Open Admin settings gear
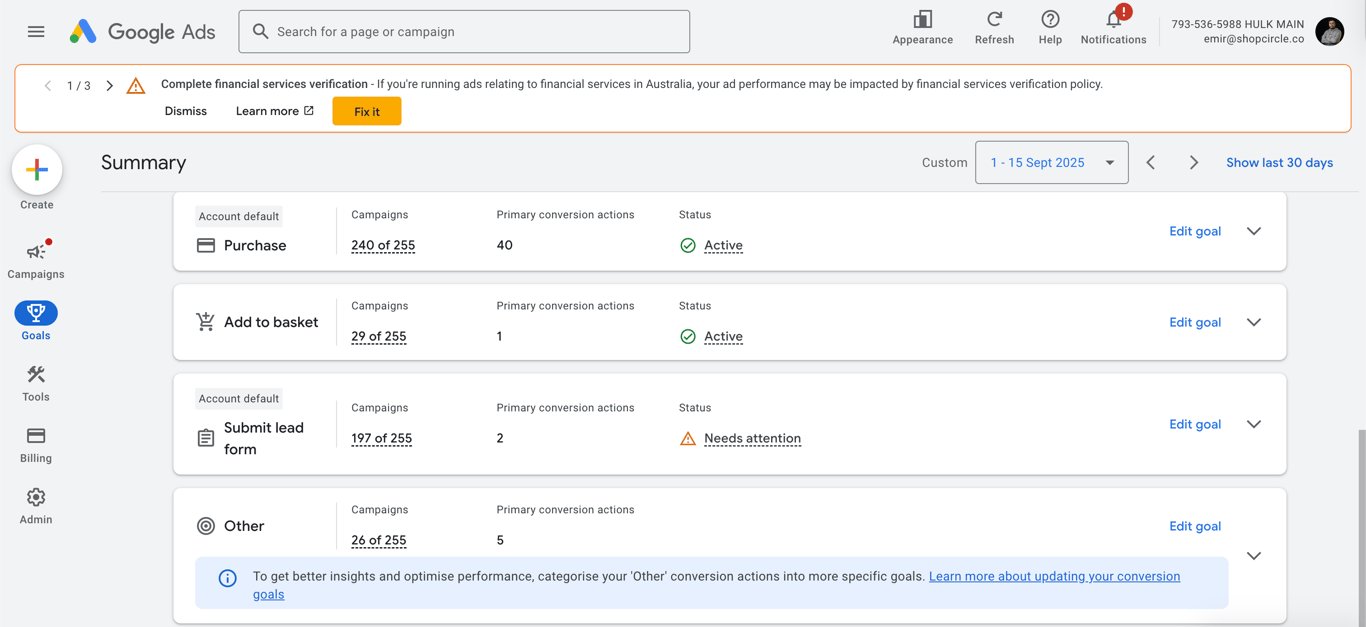This screenshot has height=627, width=1366. [36, 505]
